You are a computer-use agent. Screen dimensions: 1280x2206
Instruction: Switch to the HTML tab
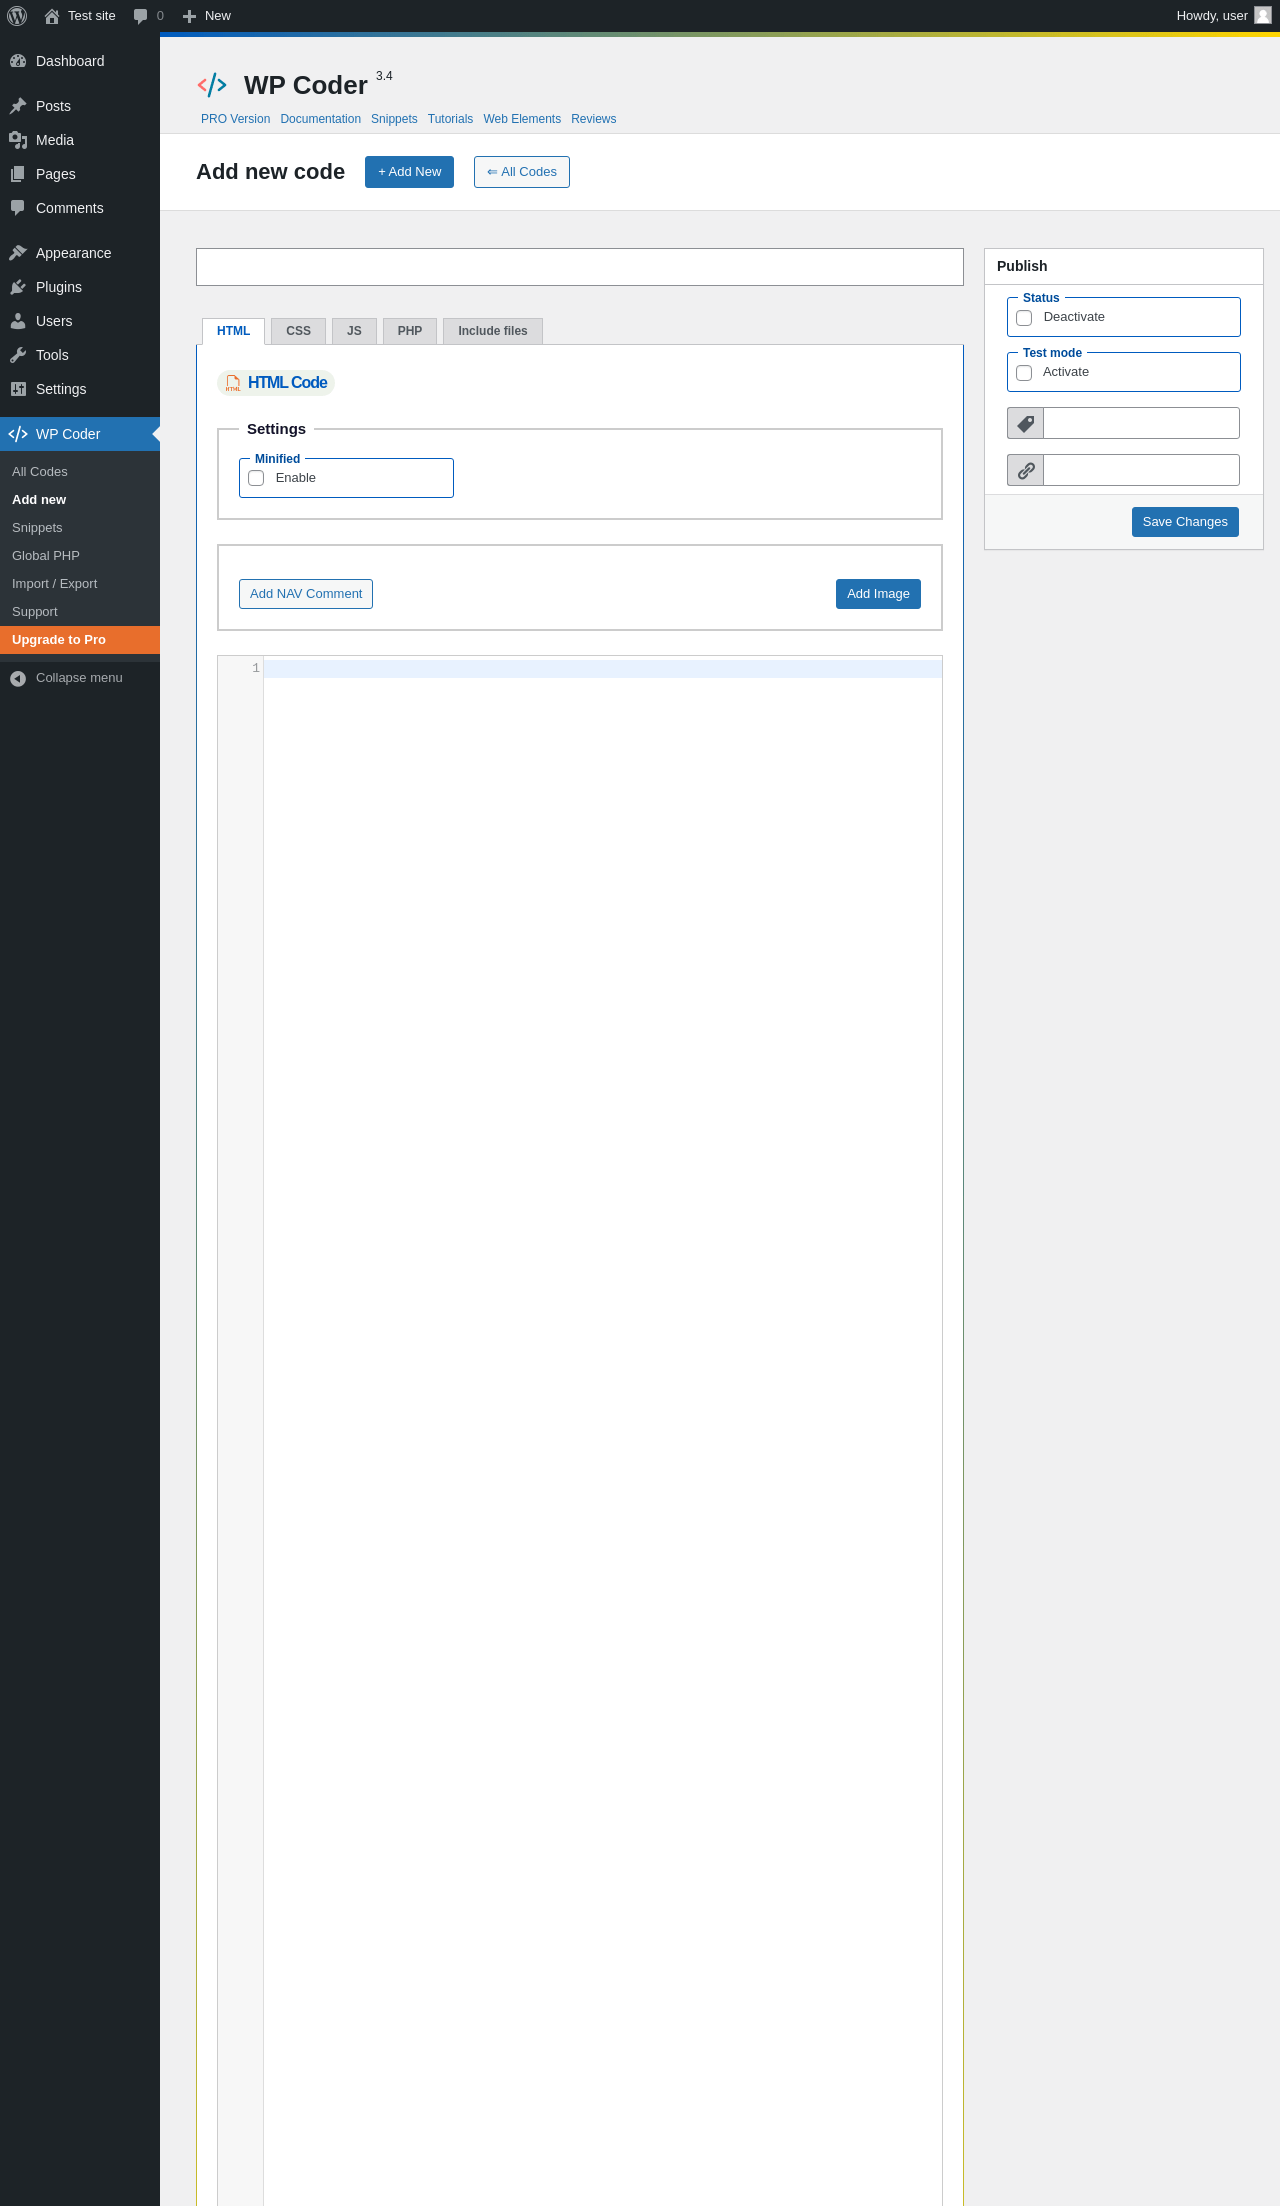[233, 331]
